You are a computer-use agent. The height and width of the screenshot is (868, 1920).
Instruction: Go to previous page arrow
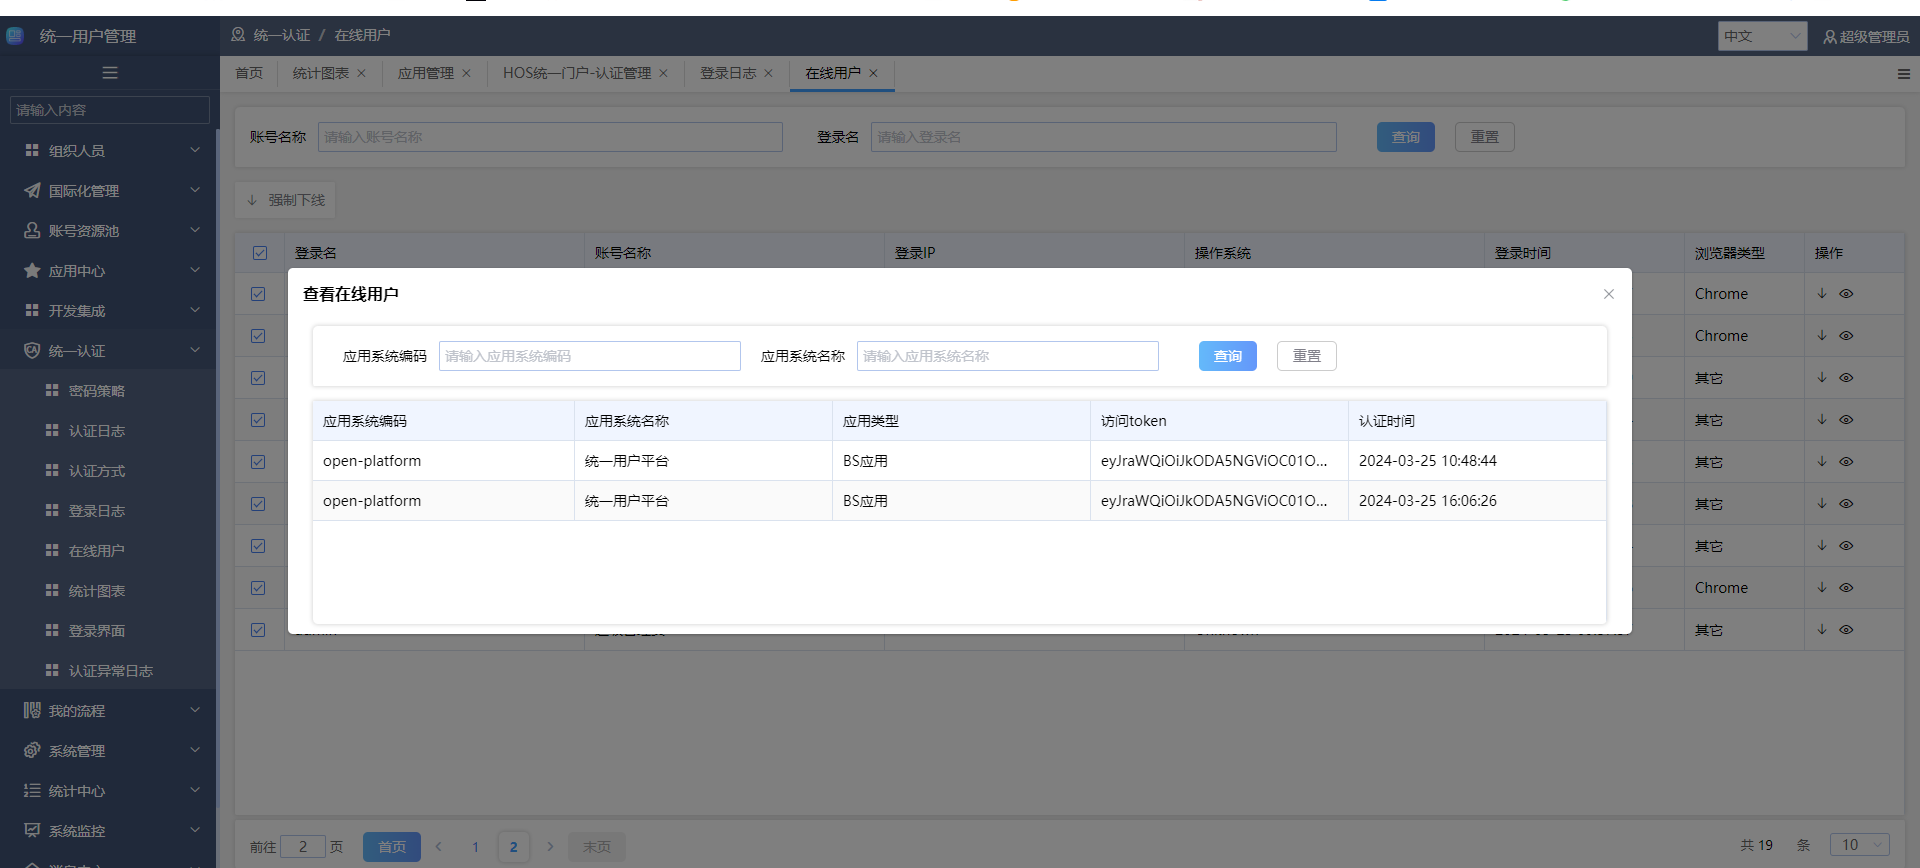(438, 847)
